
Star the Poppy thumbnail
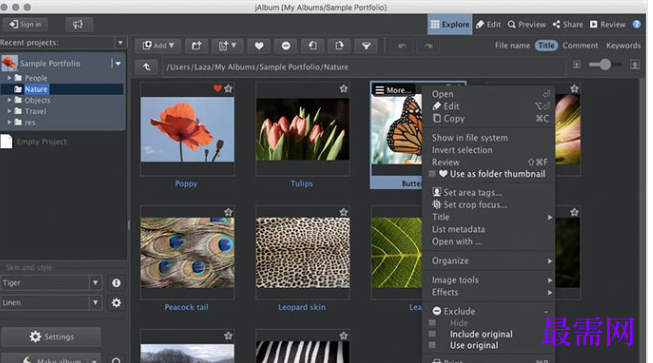(228, 88)
